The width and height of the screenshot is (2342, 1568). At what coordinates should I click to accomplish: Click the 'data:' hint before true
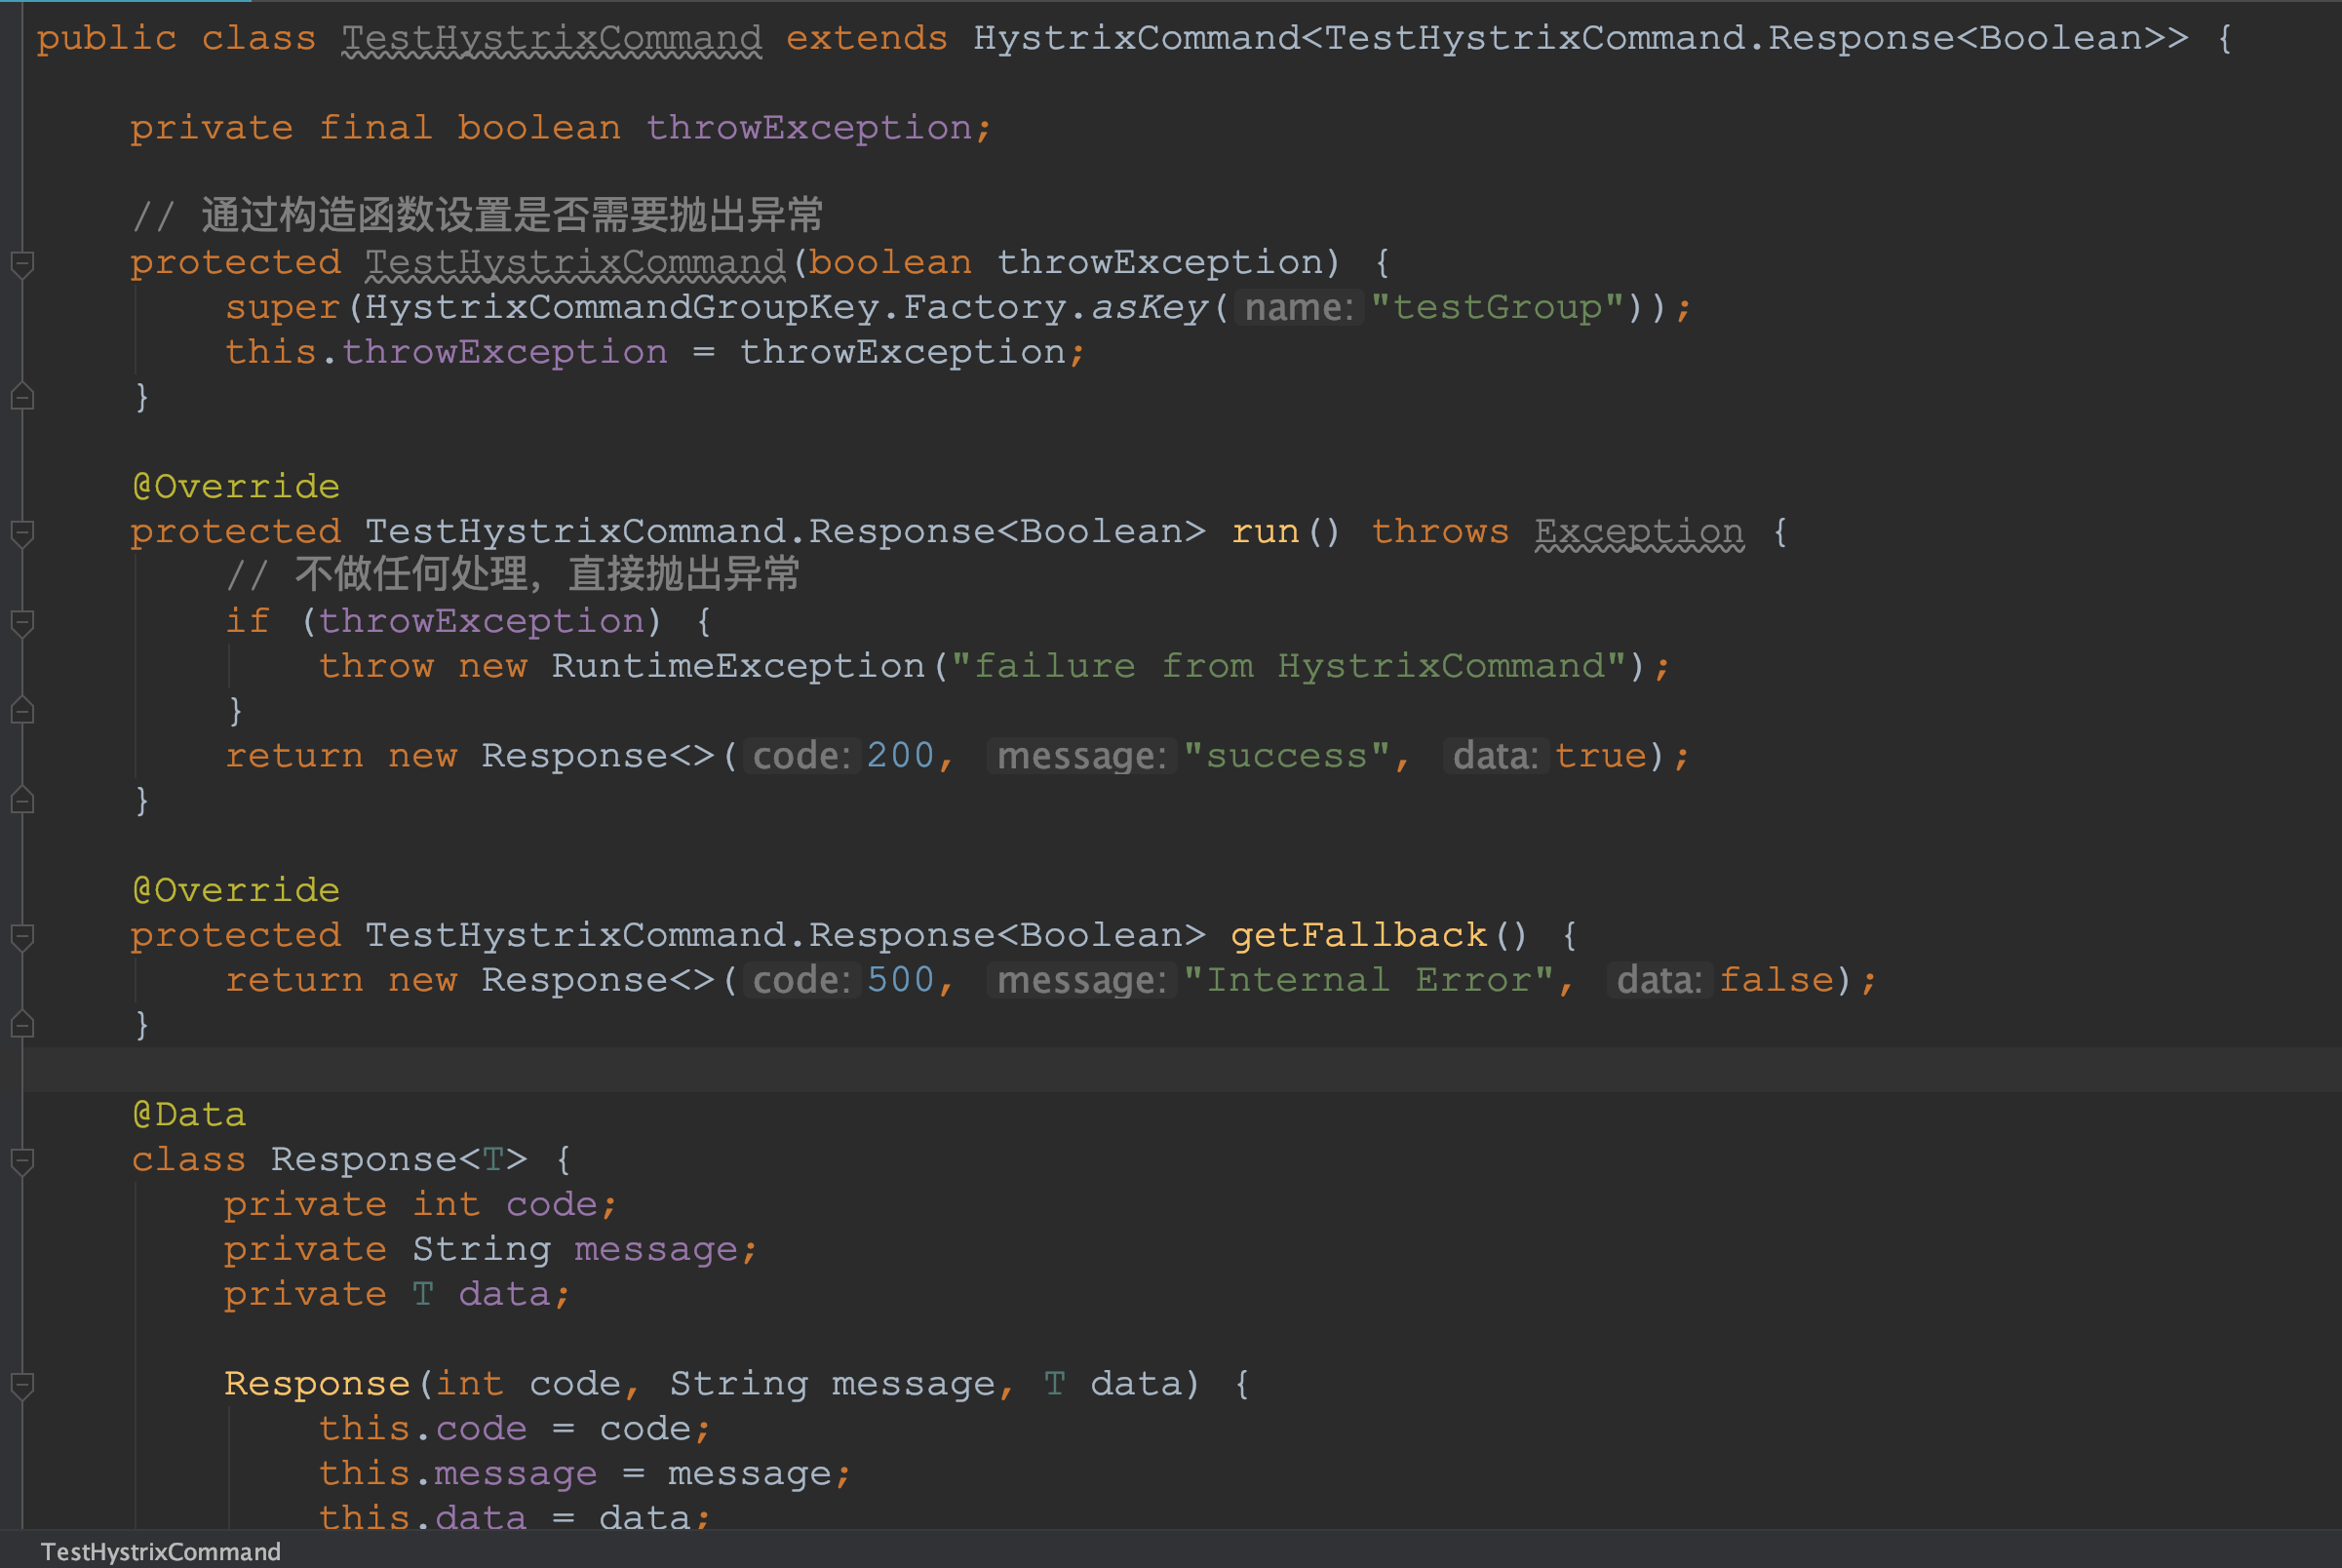[1495, 756]
